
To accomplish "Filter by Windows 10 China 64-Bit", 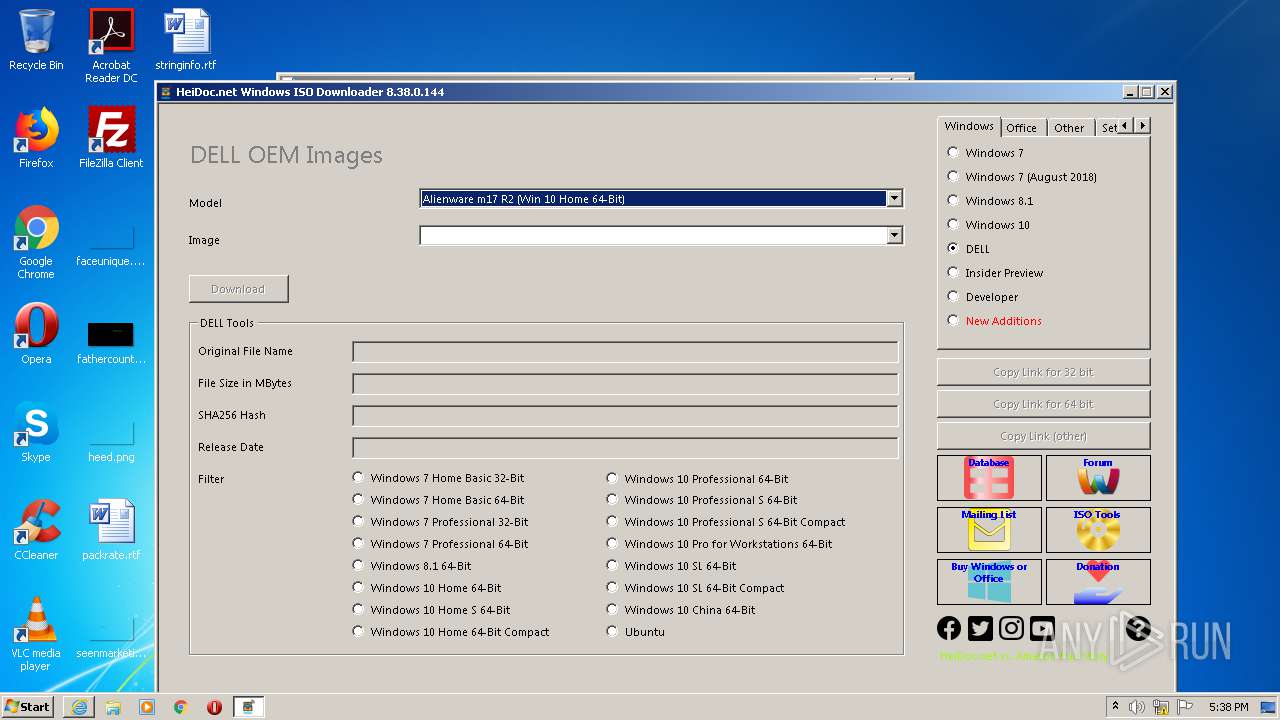I will click(681, 610).
